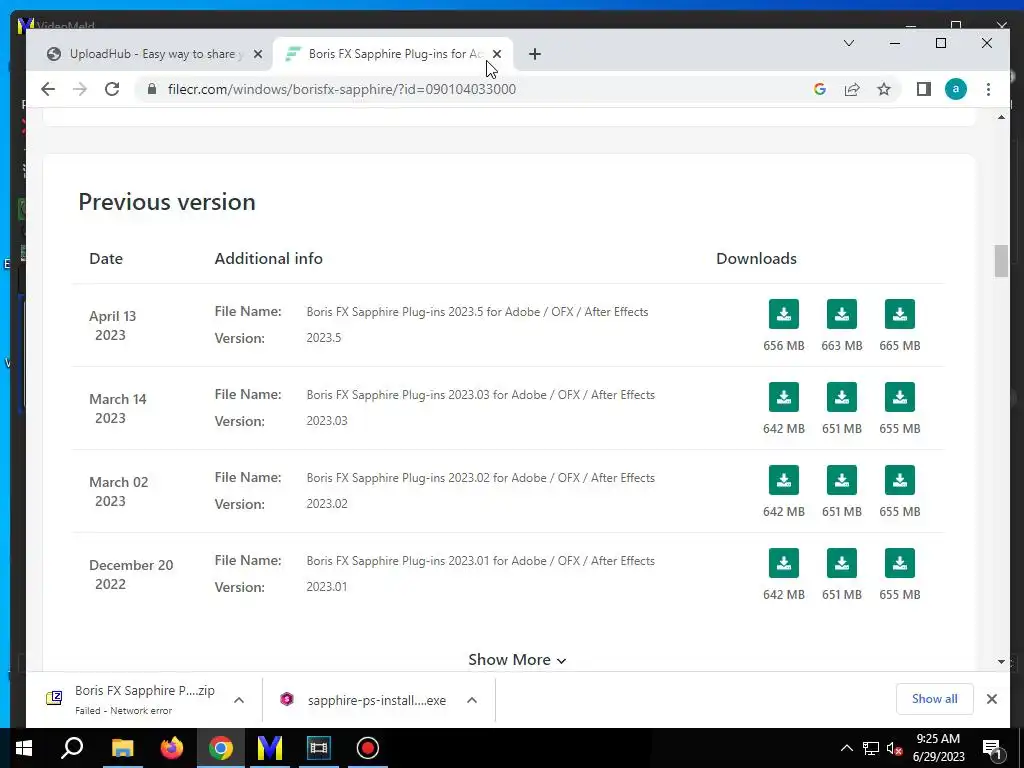Close the Boris FX Sapphire tab
Viewport: 1024px width, 768px height.
[x=497, y=54]
